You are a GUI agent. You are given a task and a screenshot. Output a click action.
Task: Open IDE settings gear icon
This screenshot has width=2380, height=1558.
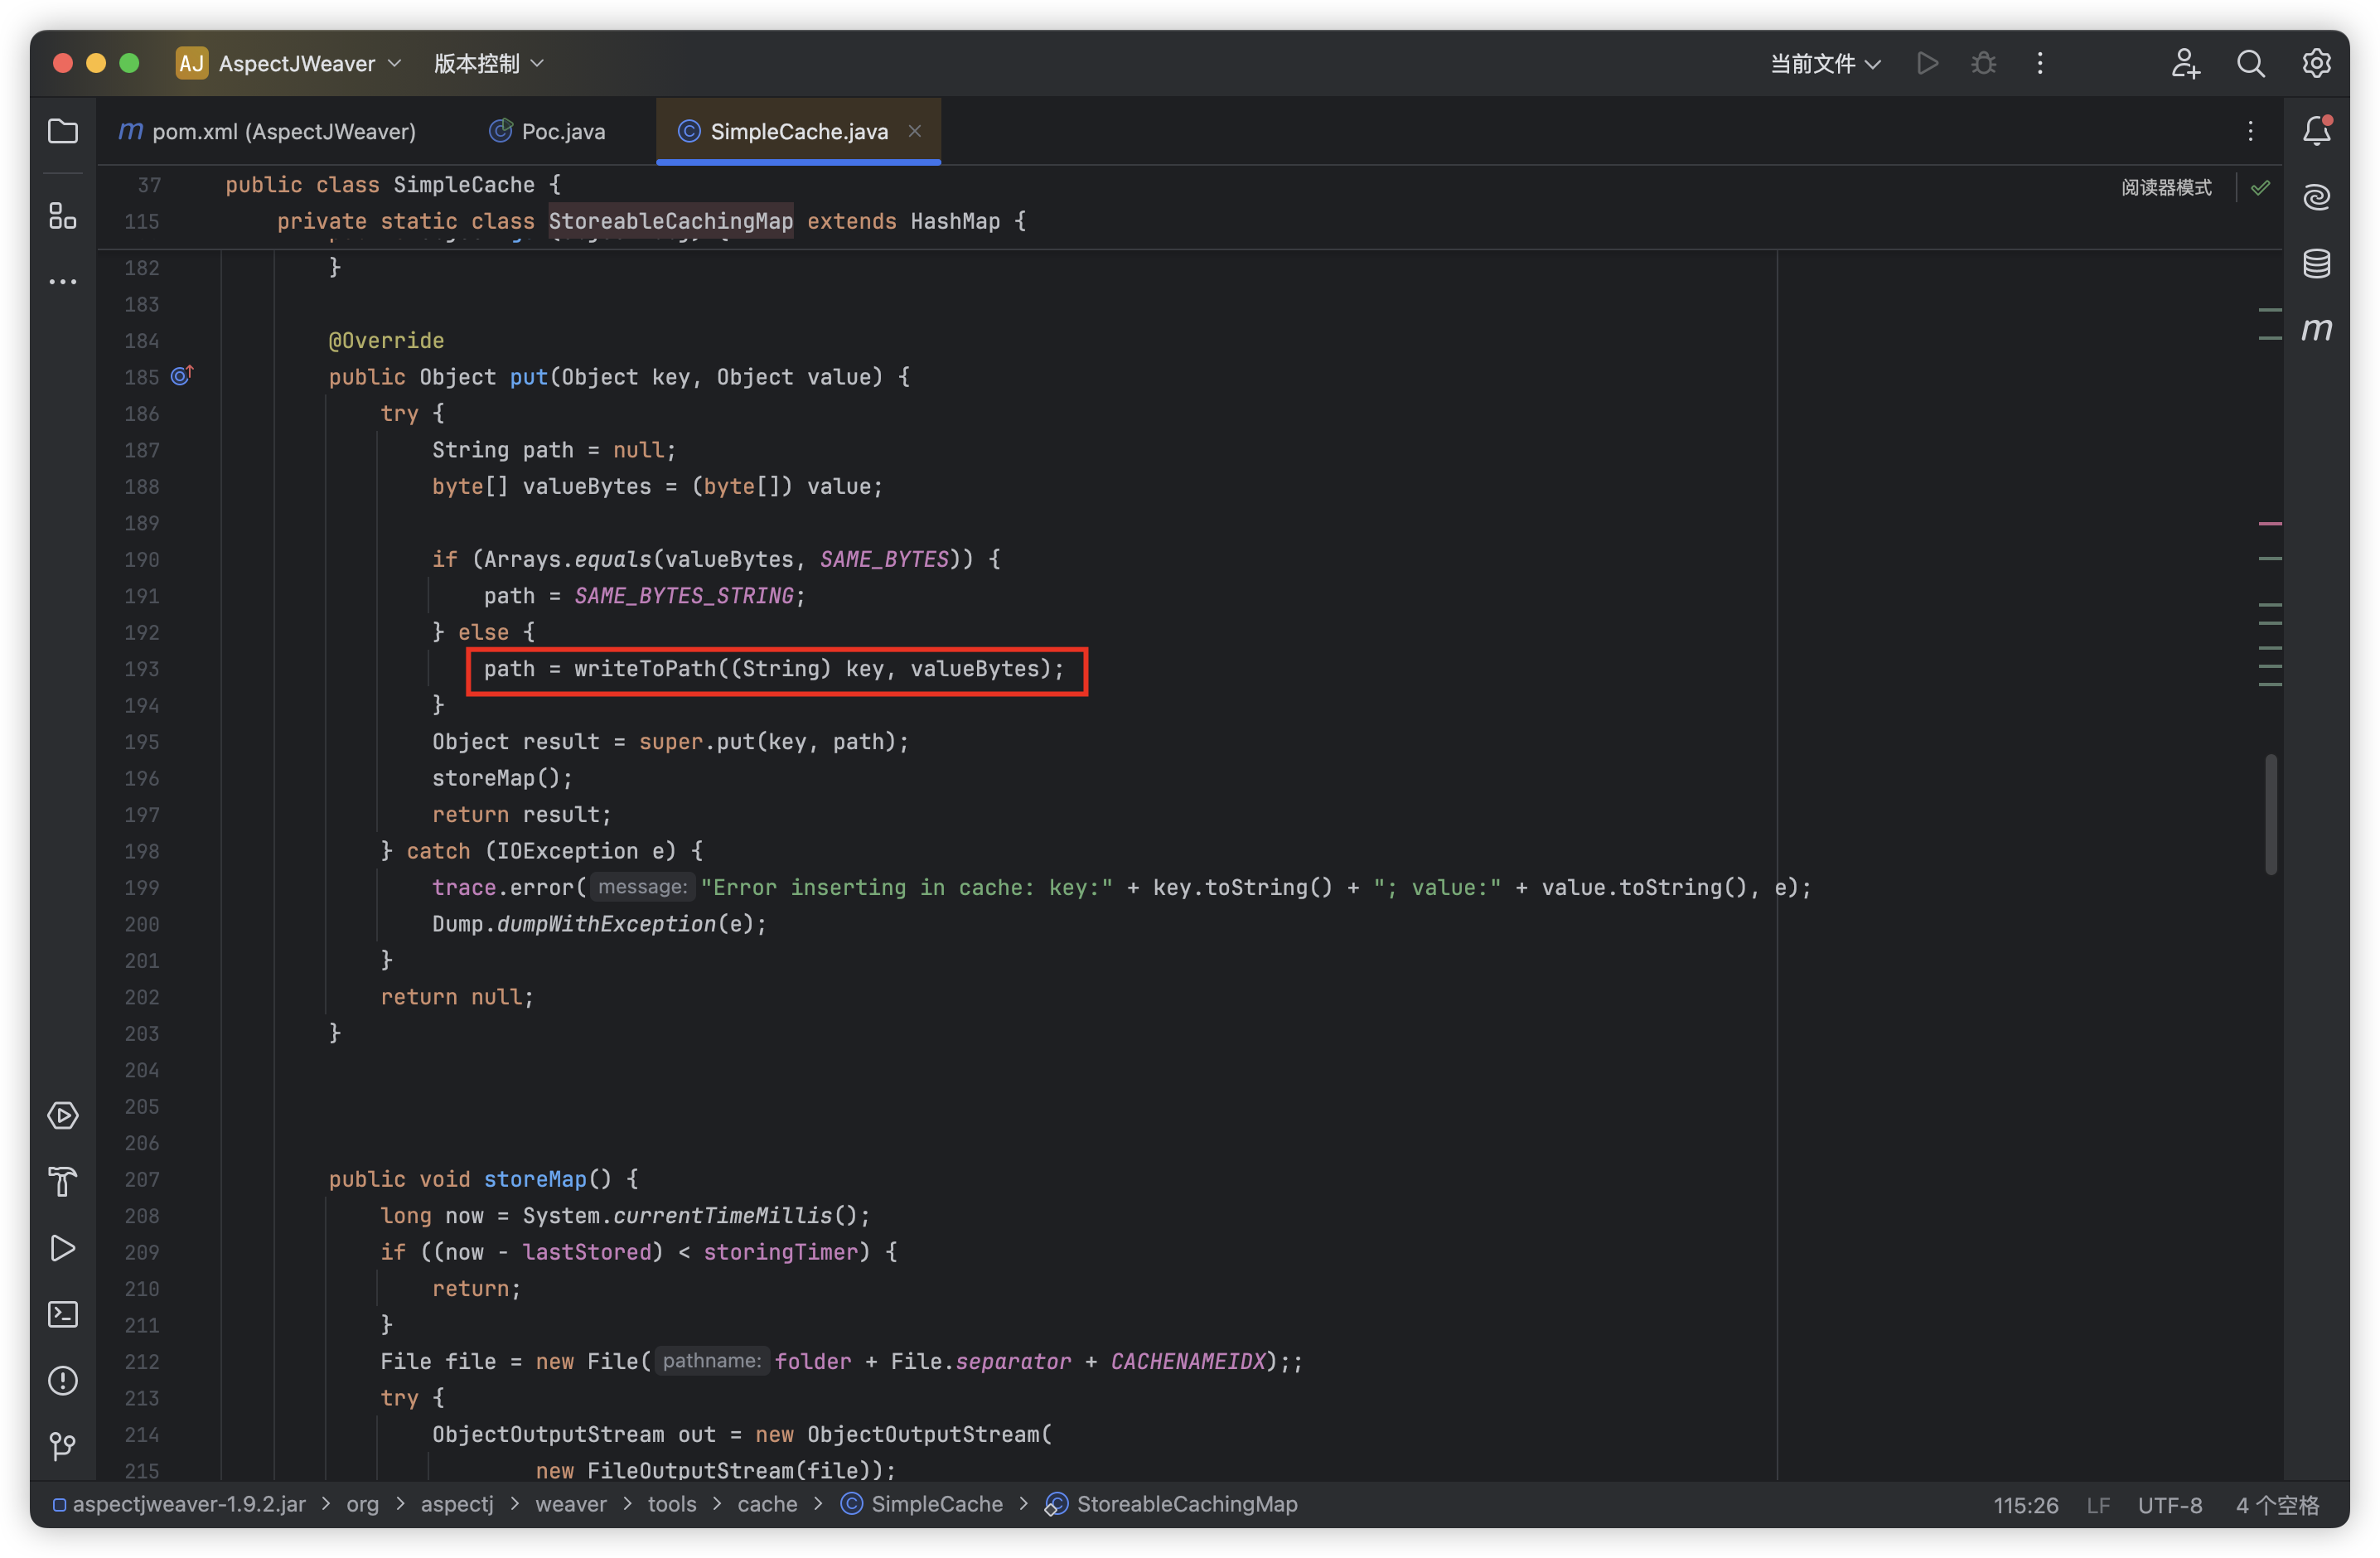(x=2316, y=63)
